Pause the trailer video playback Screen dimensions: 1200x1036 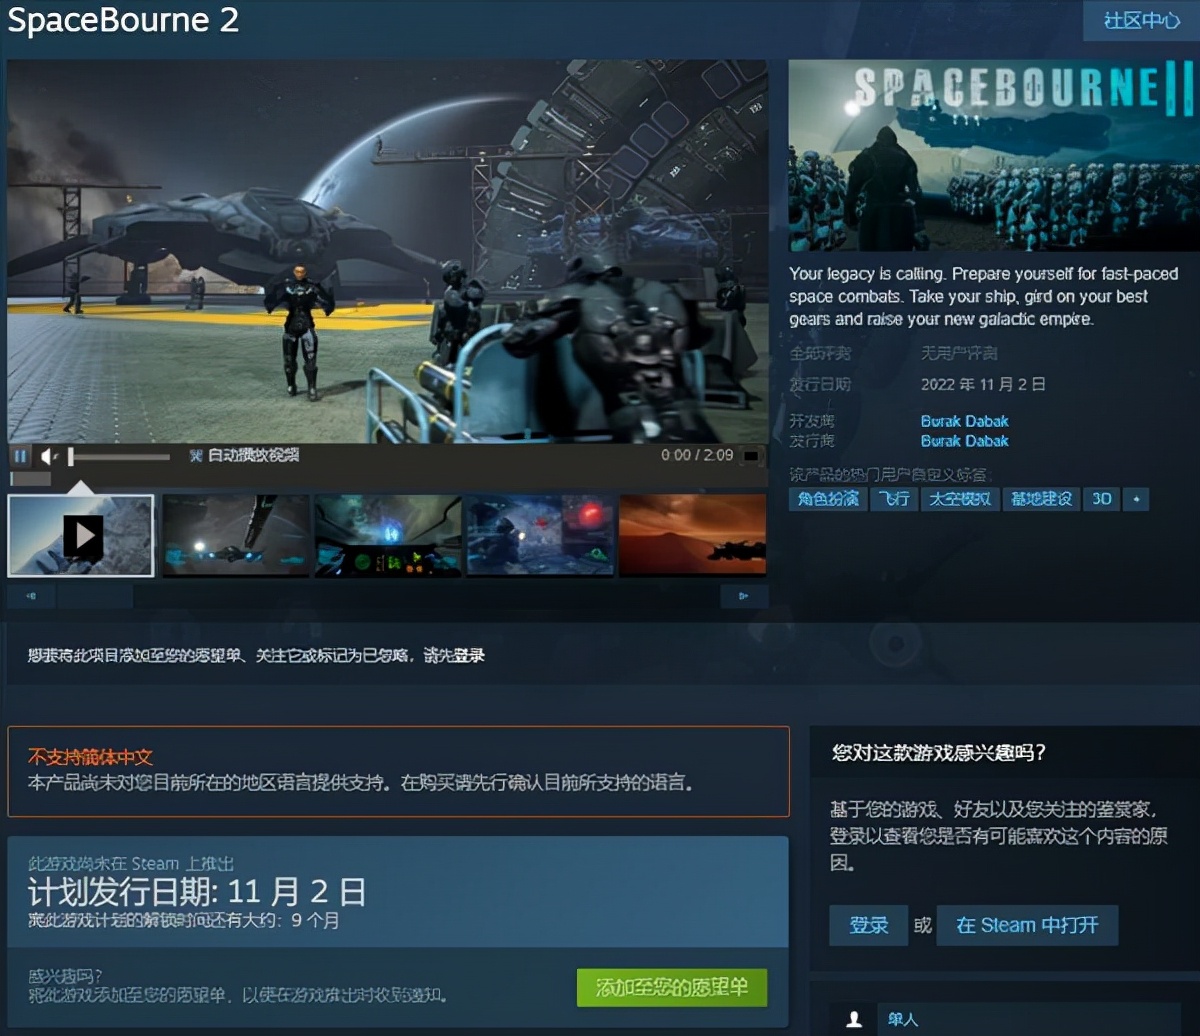pyautogui.click(x=21, y=455)
